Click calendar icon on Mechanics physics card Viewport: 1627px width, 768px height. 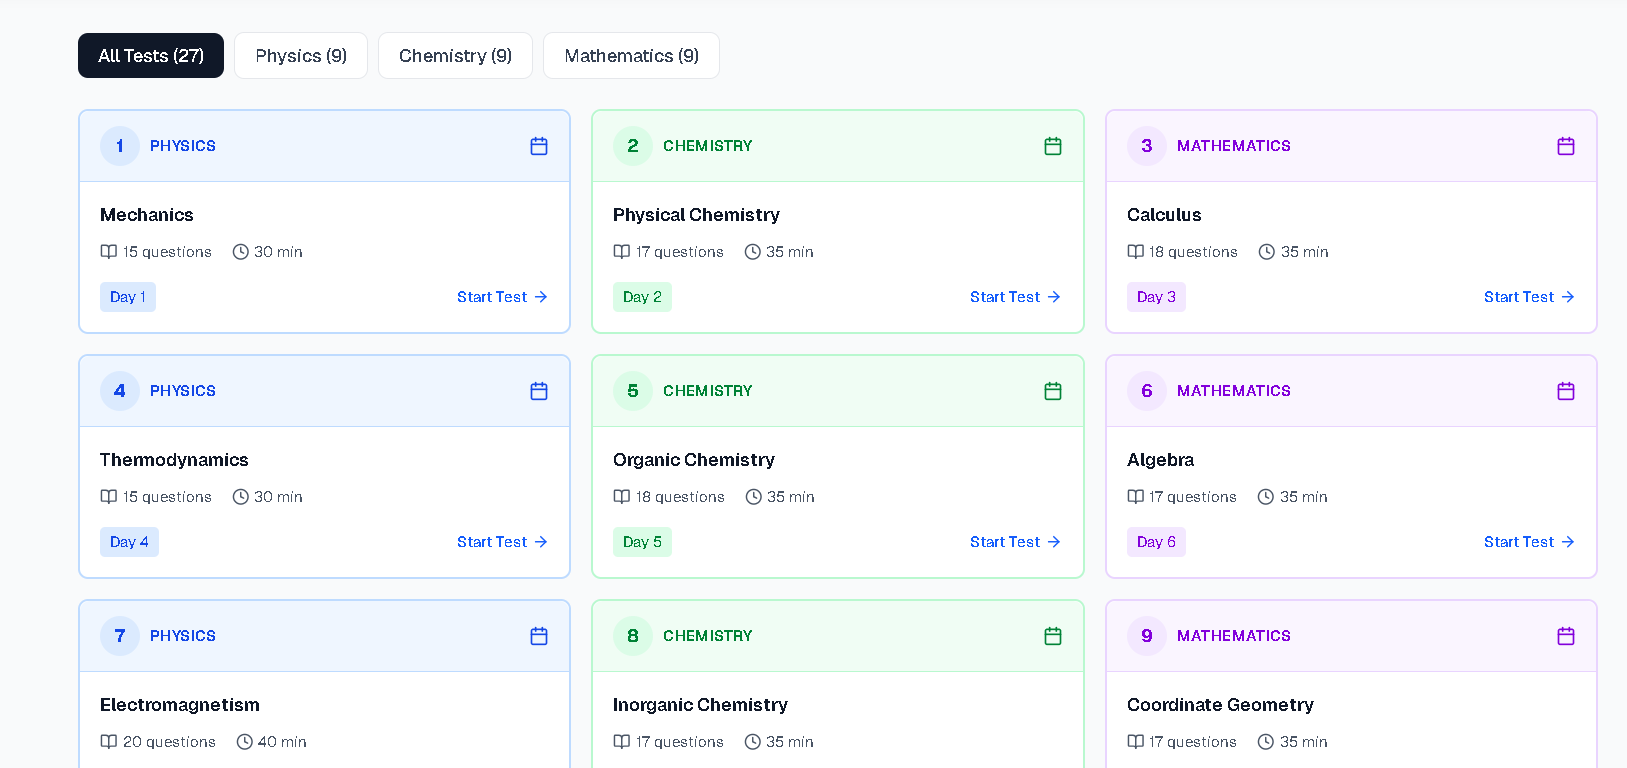(x=538, y=146)
